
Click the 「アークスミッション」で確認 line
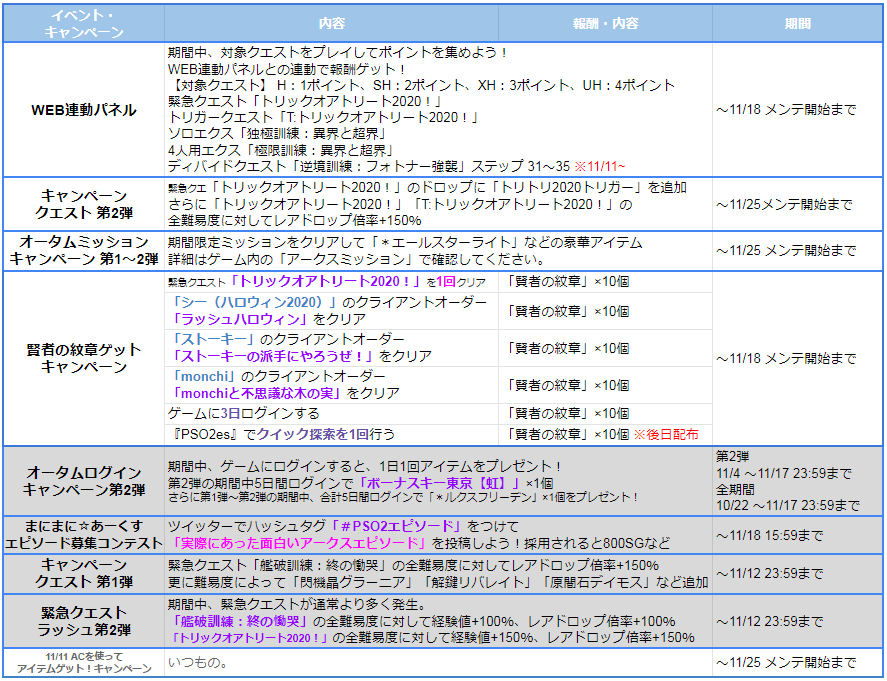[357, 259]
